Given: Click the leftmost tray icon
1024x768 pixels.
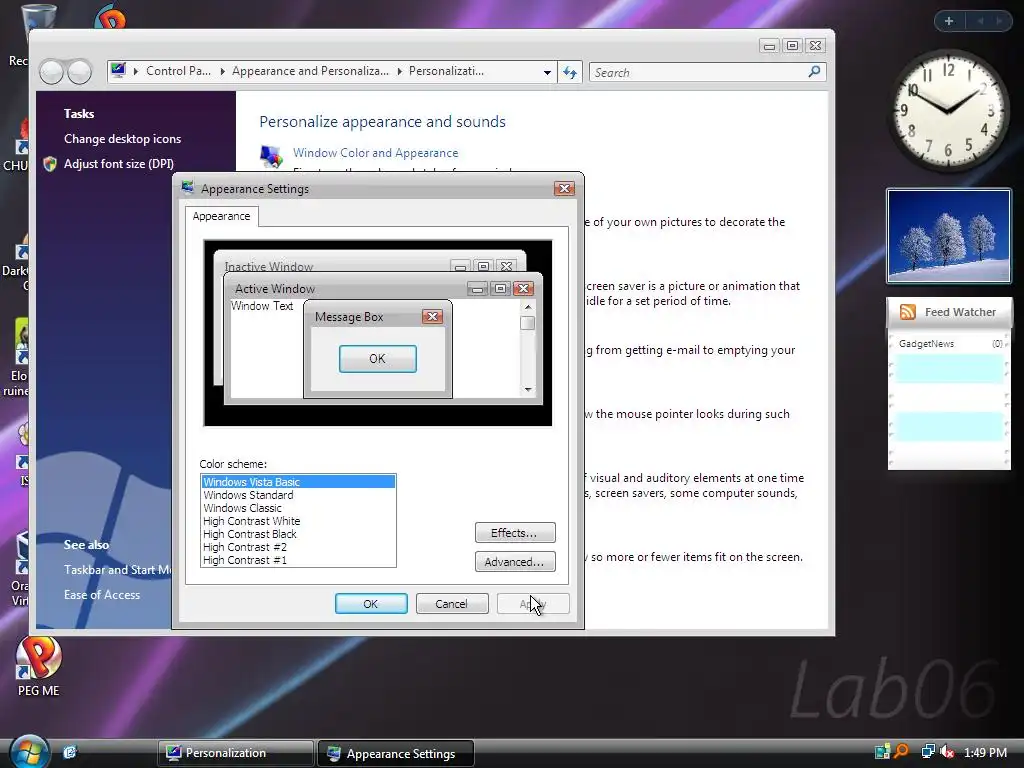Looking at the screenshot, I should (x=882, y=752).
